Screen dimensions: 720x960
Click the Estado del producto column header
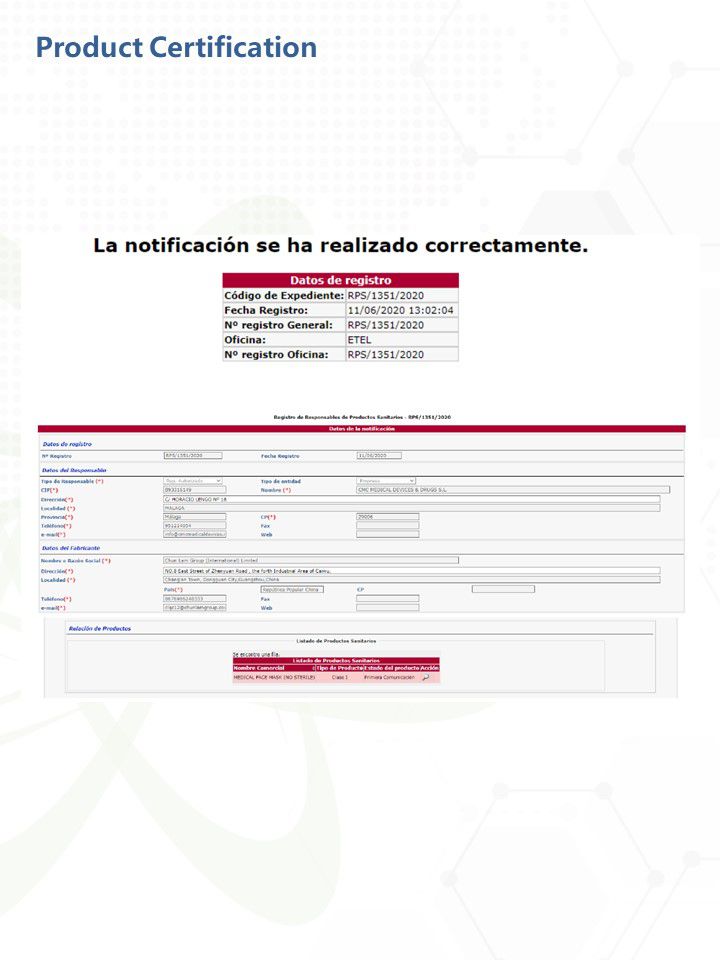(392, 668)
